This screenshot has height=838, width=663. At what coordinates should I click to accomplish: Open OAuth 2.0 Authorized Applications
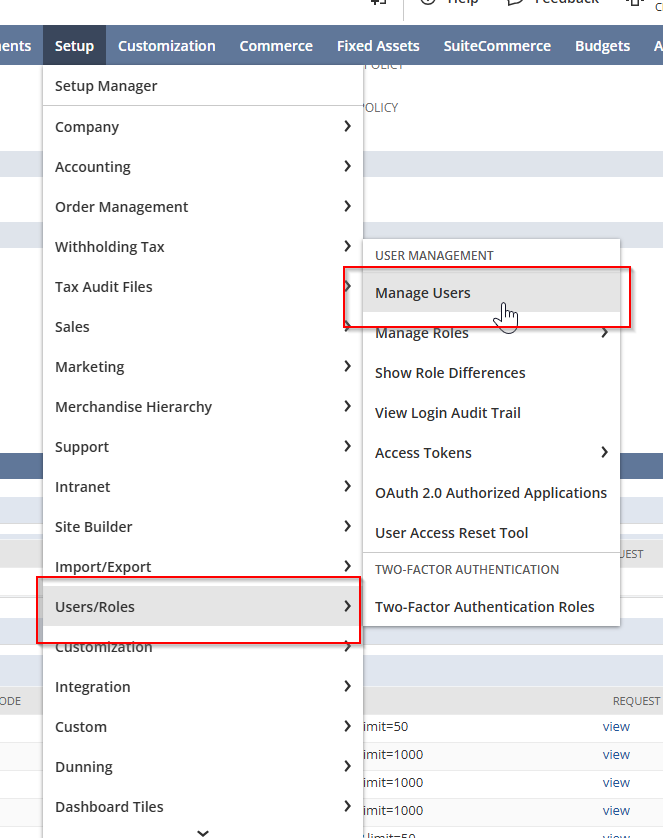point(490,492)
